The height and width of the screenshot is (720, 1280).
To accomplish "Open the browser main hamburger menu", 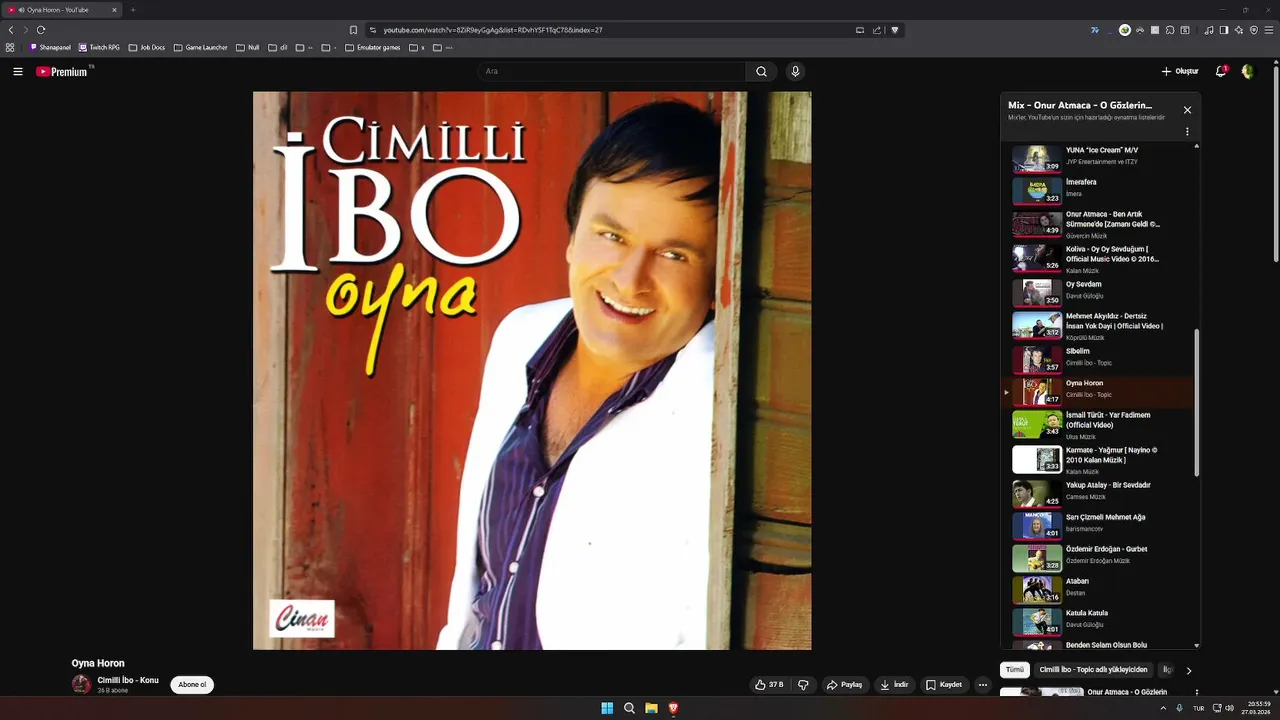I will (1268, 30).
